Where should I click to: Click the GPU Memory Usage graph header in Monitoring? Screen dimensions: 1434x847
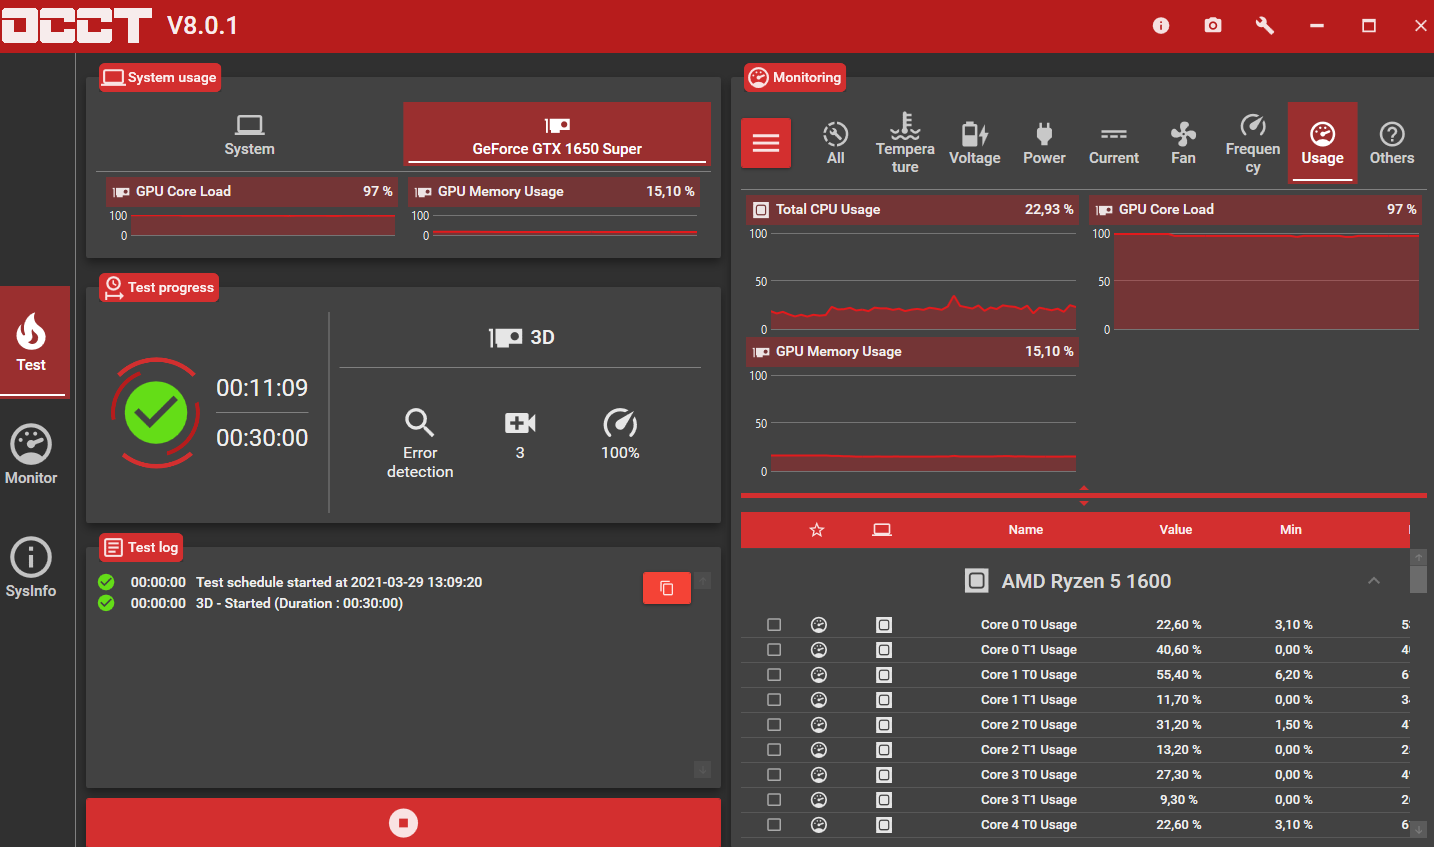pos(912,352)
